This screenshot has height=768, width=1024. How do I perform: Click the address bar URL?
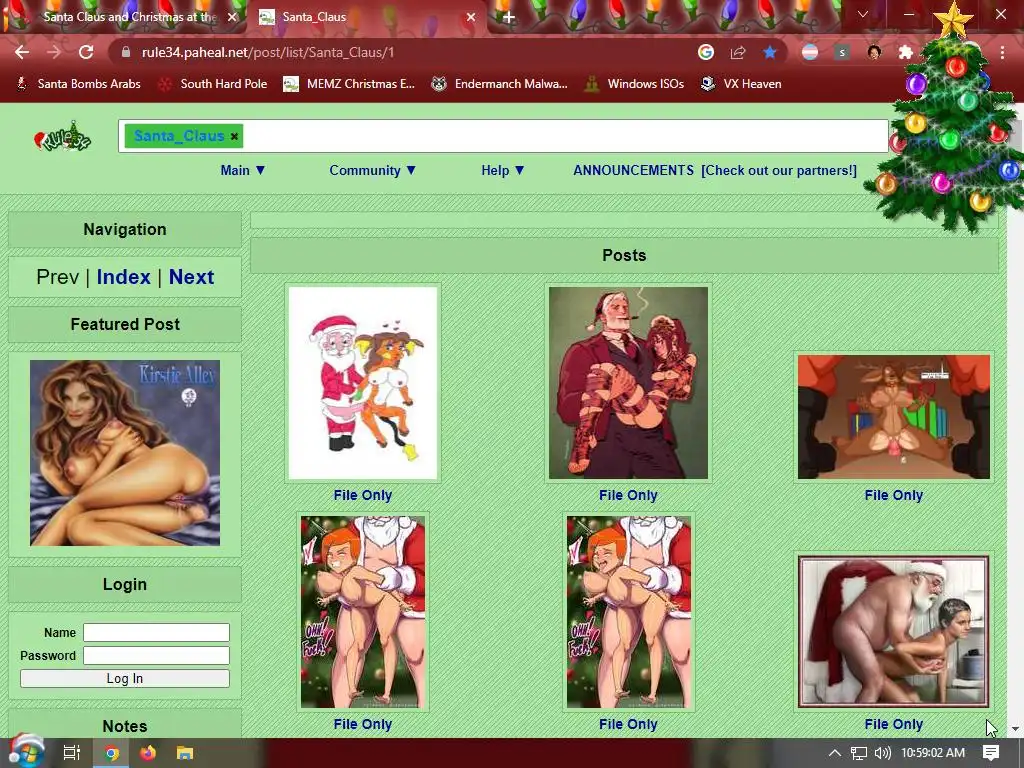click(268, 52)
